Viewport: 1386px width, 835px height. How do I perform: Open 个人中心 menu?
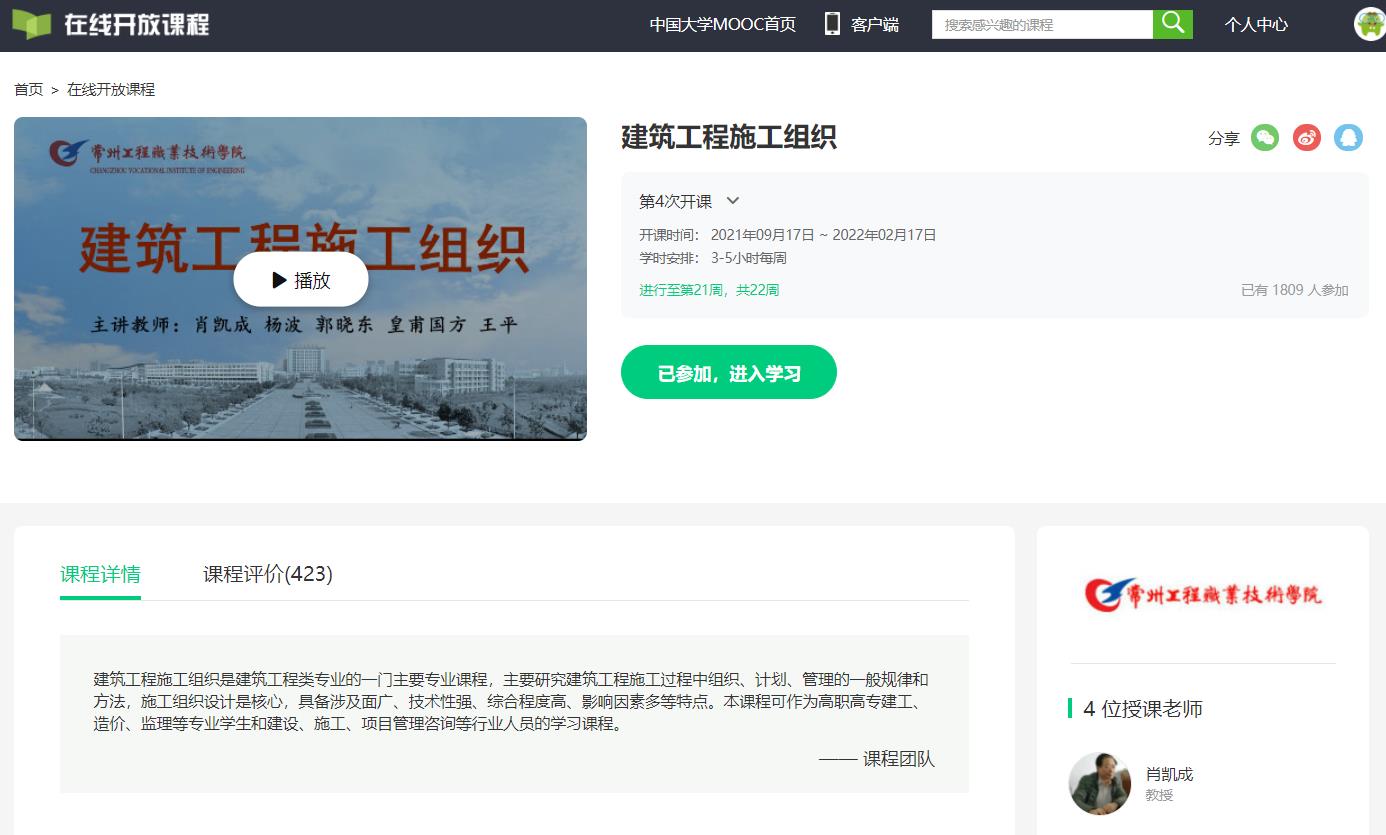coord(1256,25)
